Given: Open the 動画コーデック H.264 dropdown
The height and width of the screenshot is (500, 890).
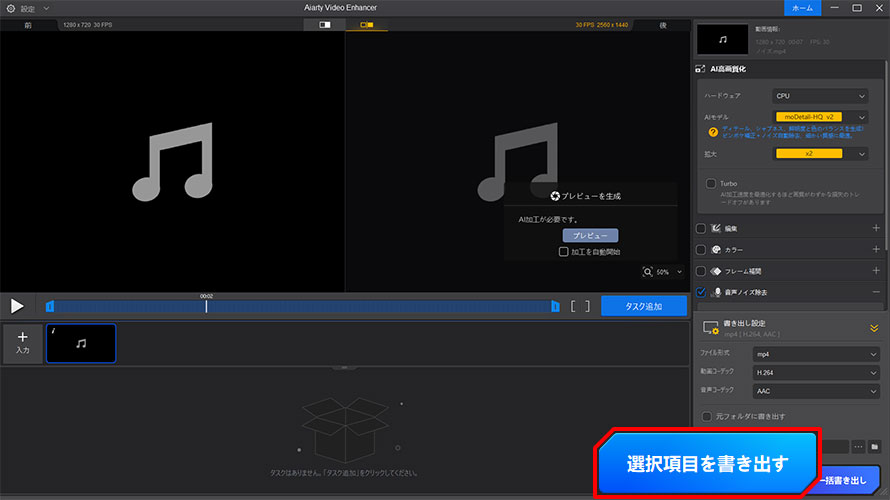Looking at the screenshot, I should (x=816, y=373).
